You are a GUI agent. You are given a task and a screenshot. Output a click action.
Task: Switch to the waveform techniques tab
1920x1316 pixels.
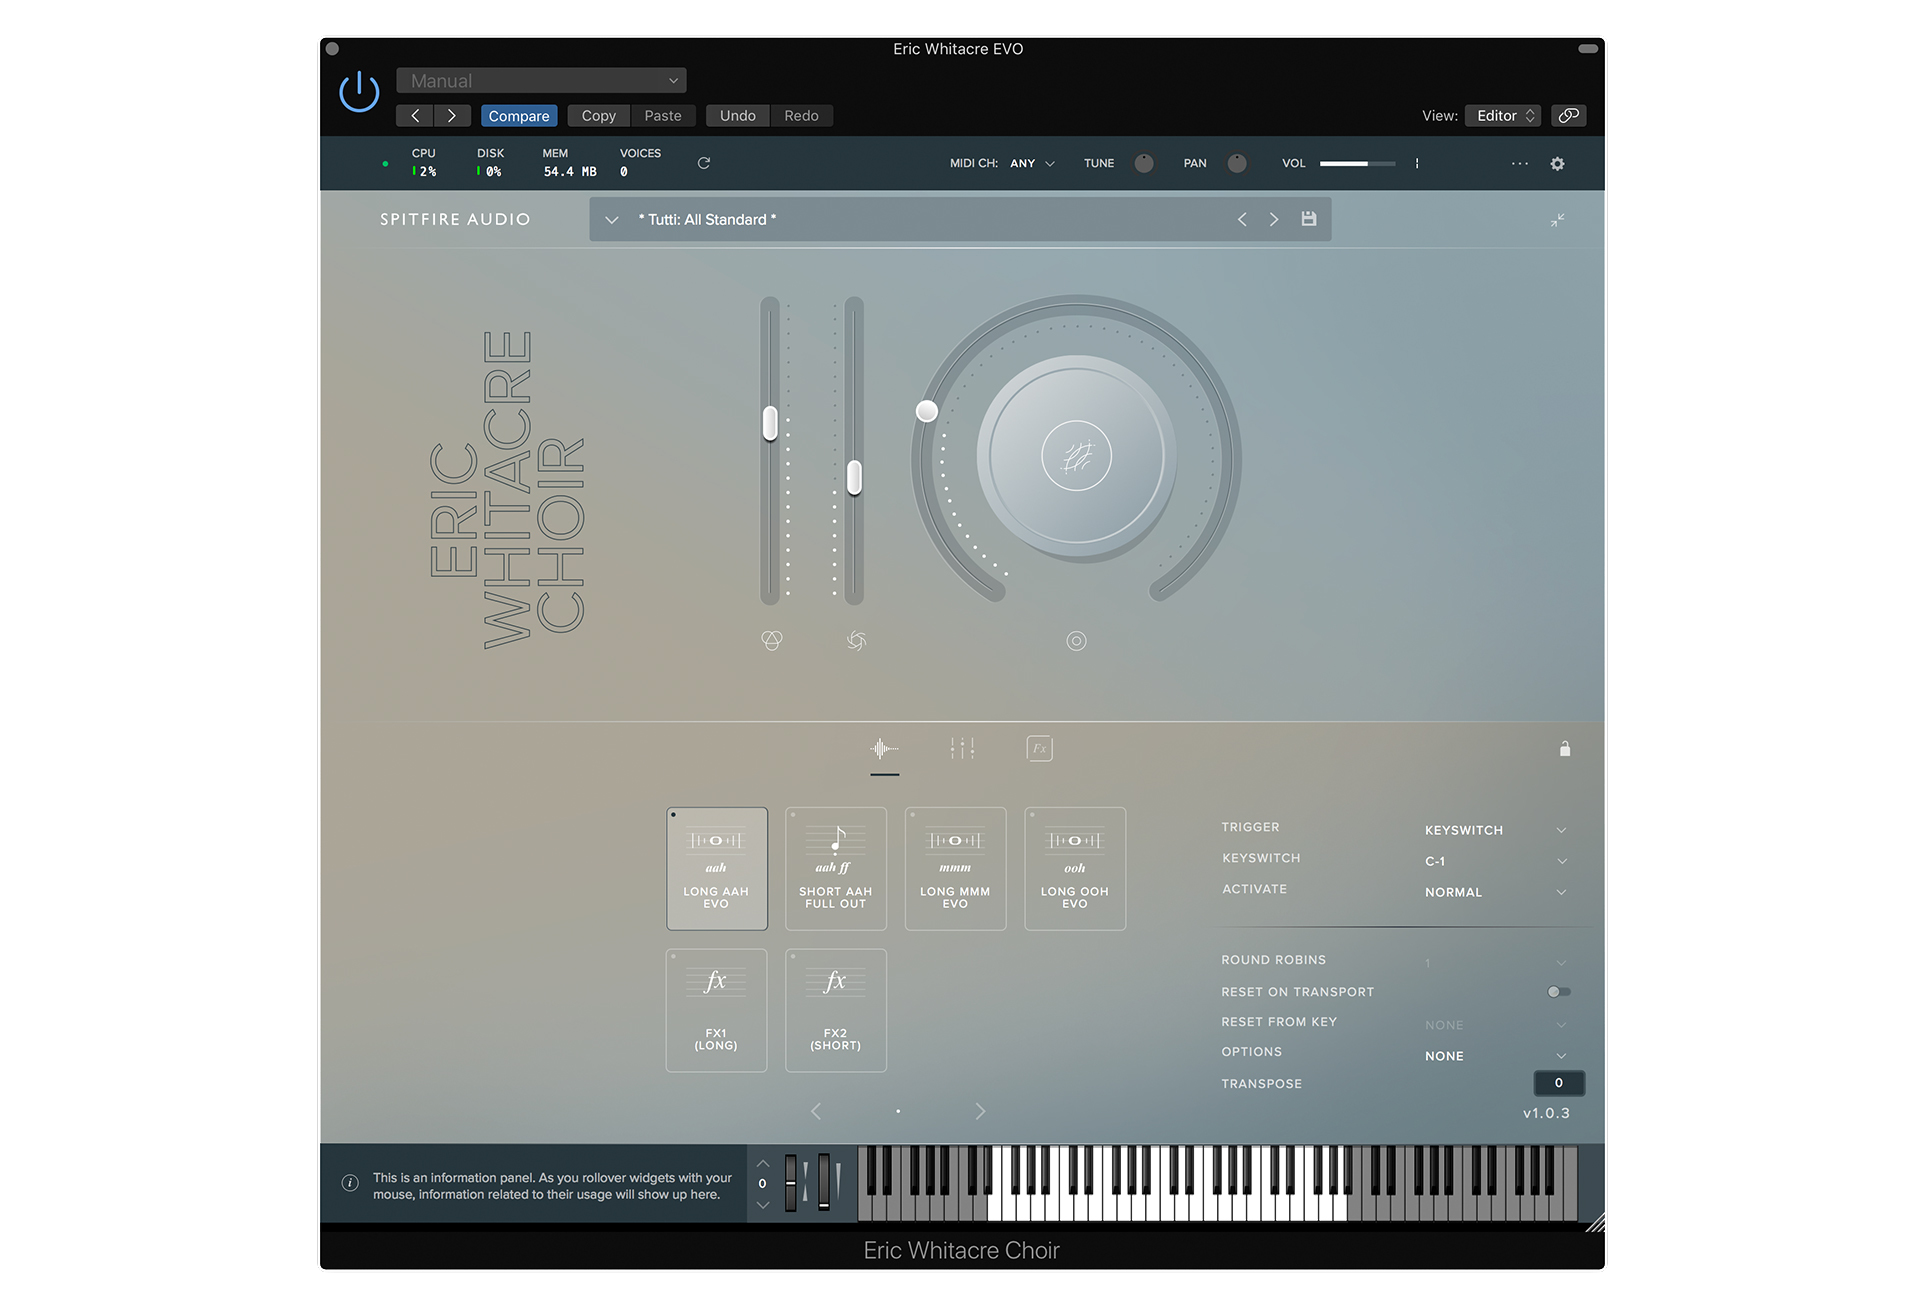click(x=884, y=749)
